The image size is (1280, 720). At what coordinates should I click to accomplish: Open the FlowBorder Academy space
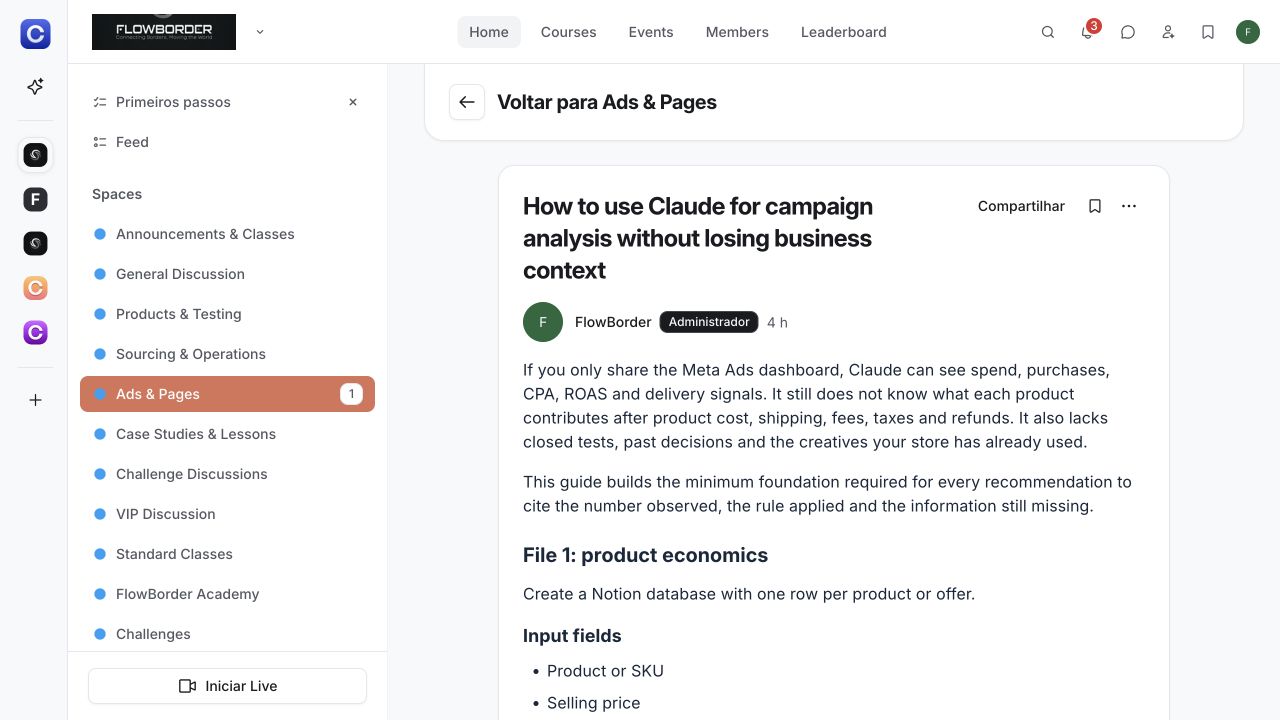(227, 594)
